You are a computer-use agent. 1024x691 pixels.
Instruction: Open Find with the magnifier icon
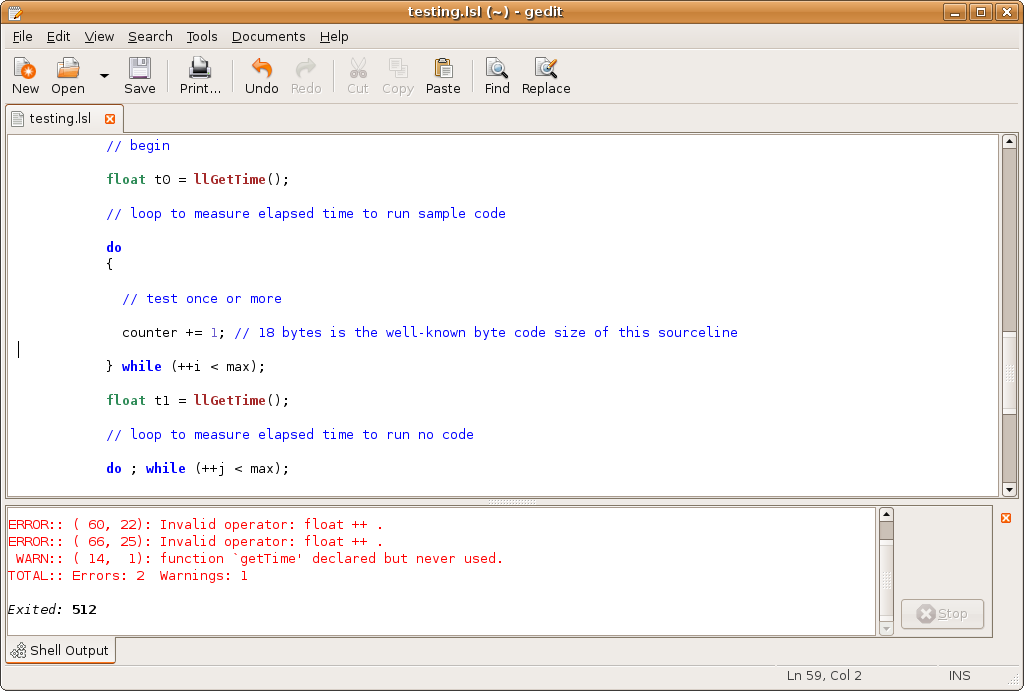click(x=497, y=69)
